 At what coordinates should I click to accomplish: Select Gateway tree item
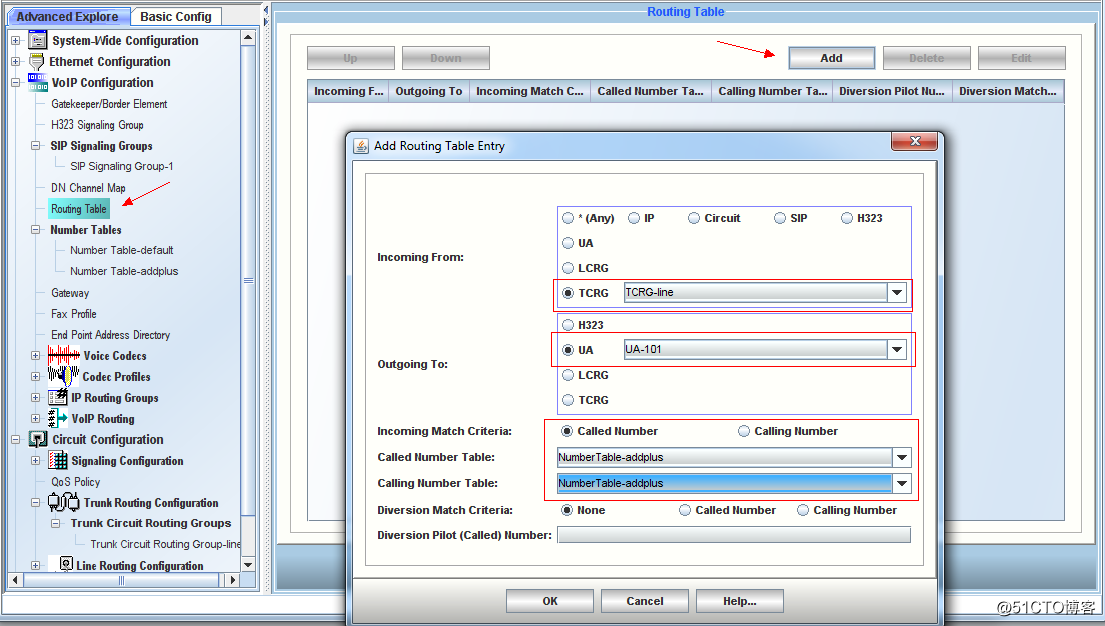tap(70, 293)
